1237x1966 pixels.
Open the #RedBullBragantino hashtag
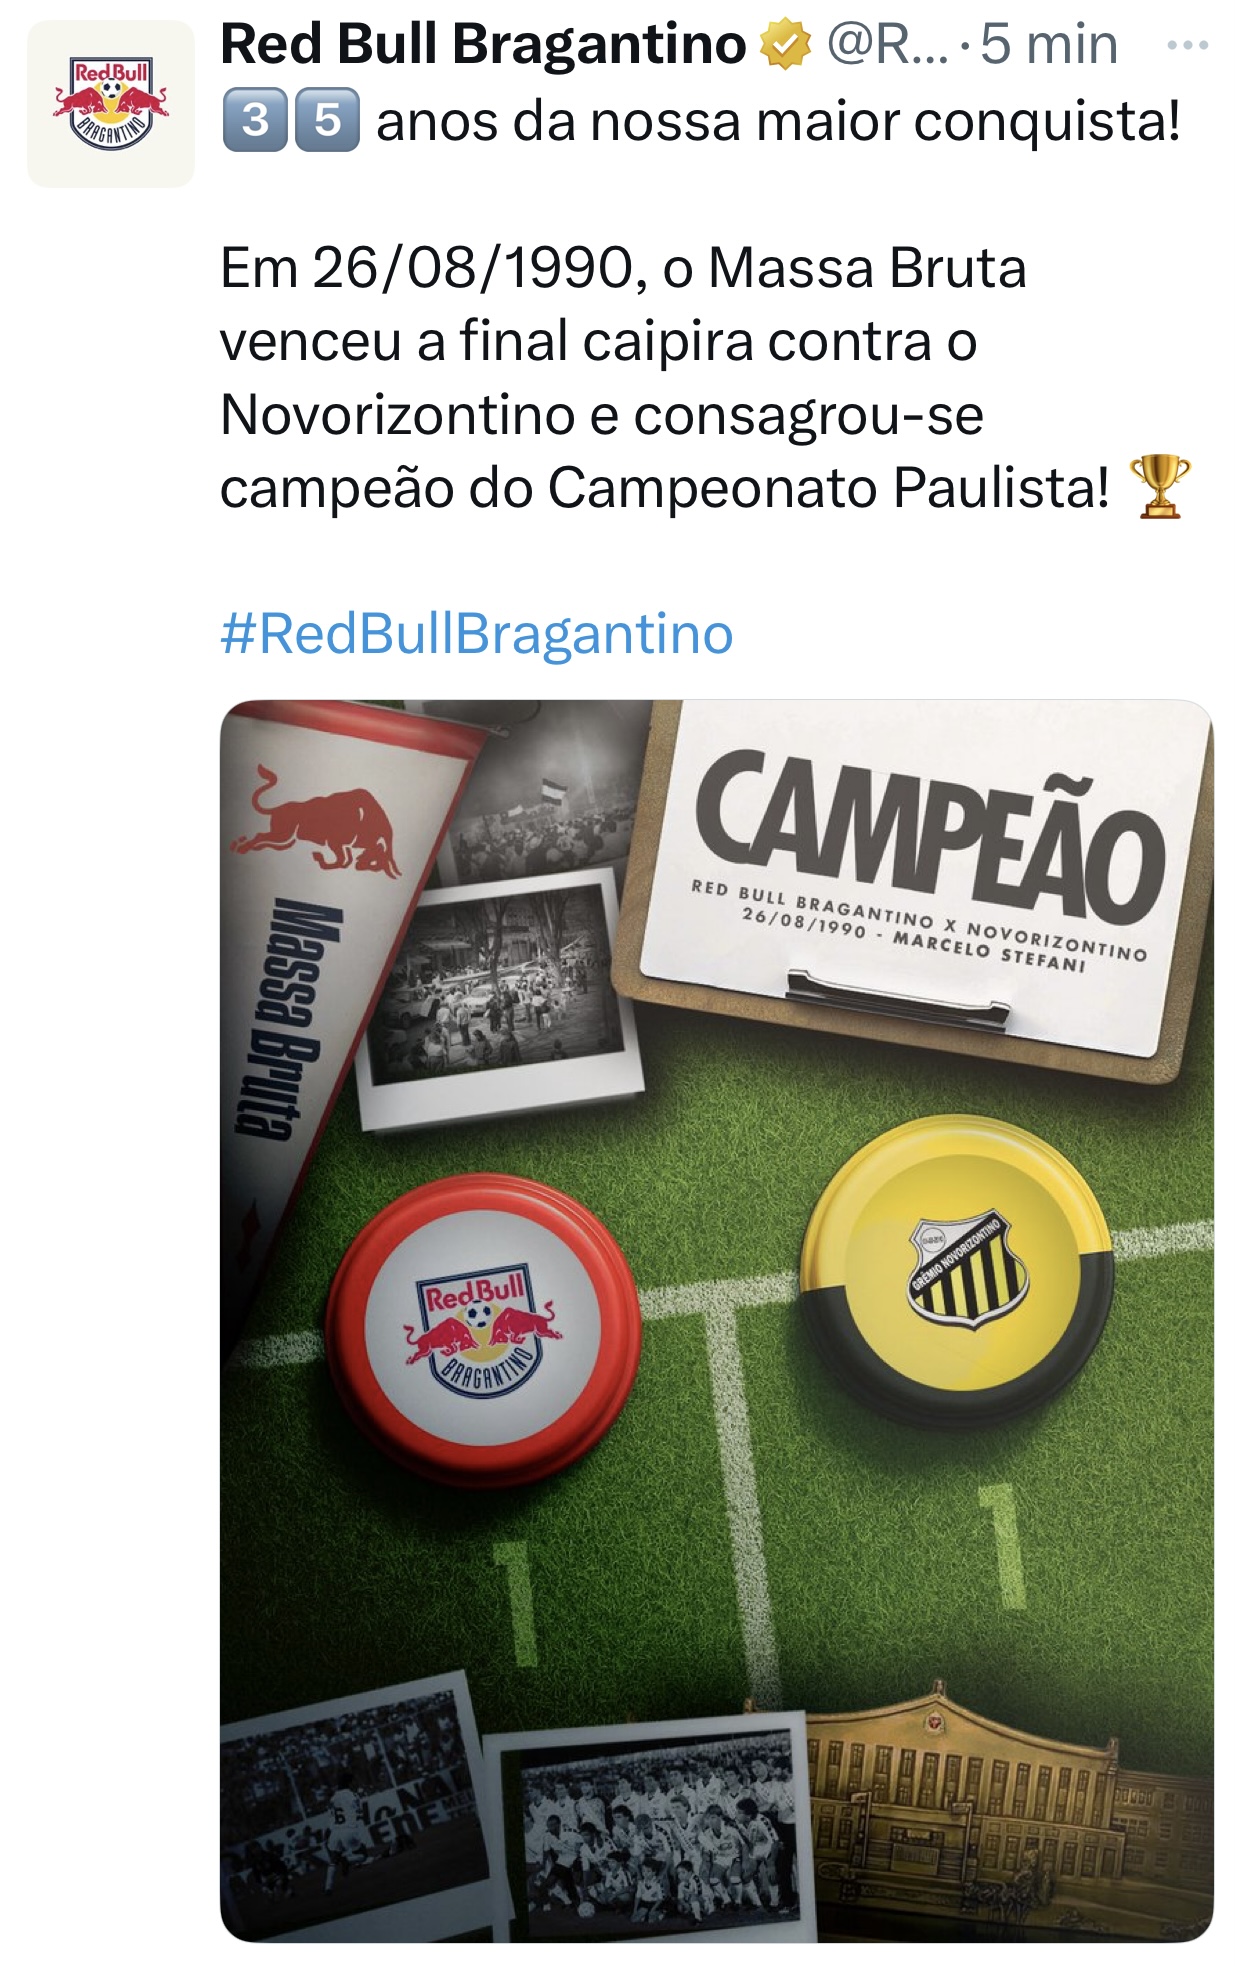click(x=476, y=634)
